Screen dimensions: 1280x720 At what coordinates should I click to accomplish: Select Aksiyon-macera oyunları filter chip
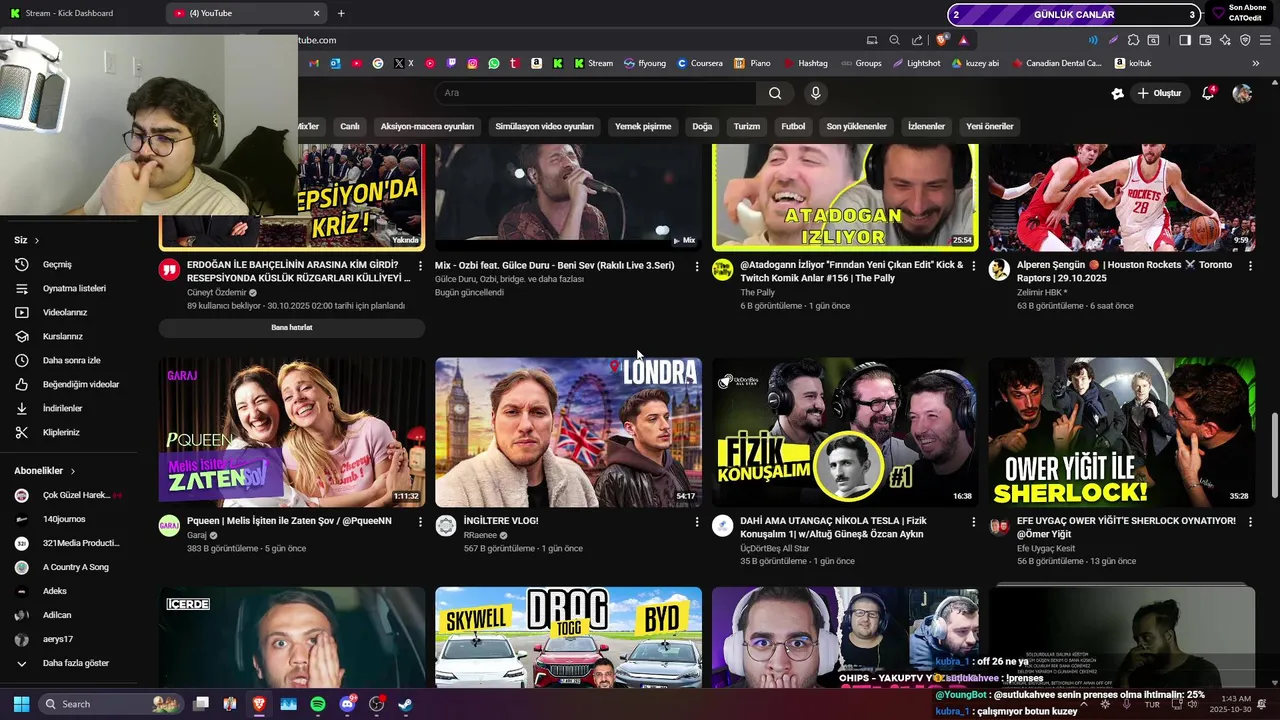[427, 127]
